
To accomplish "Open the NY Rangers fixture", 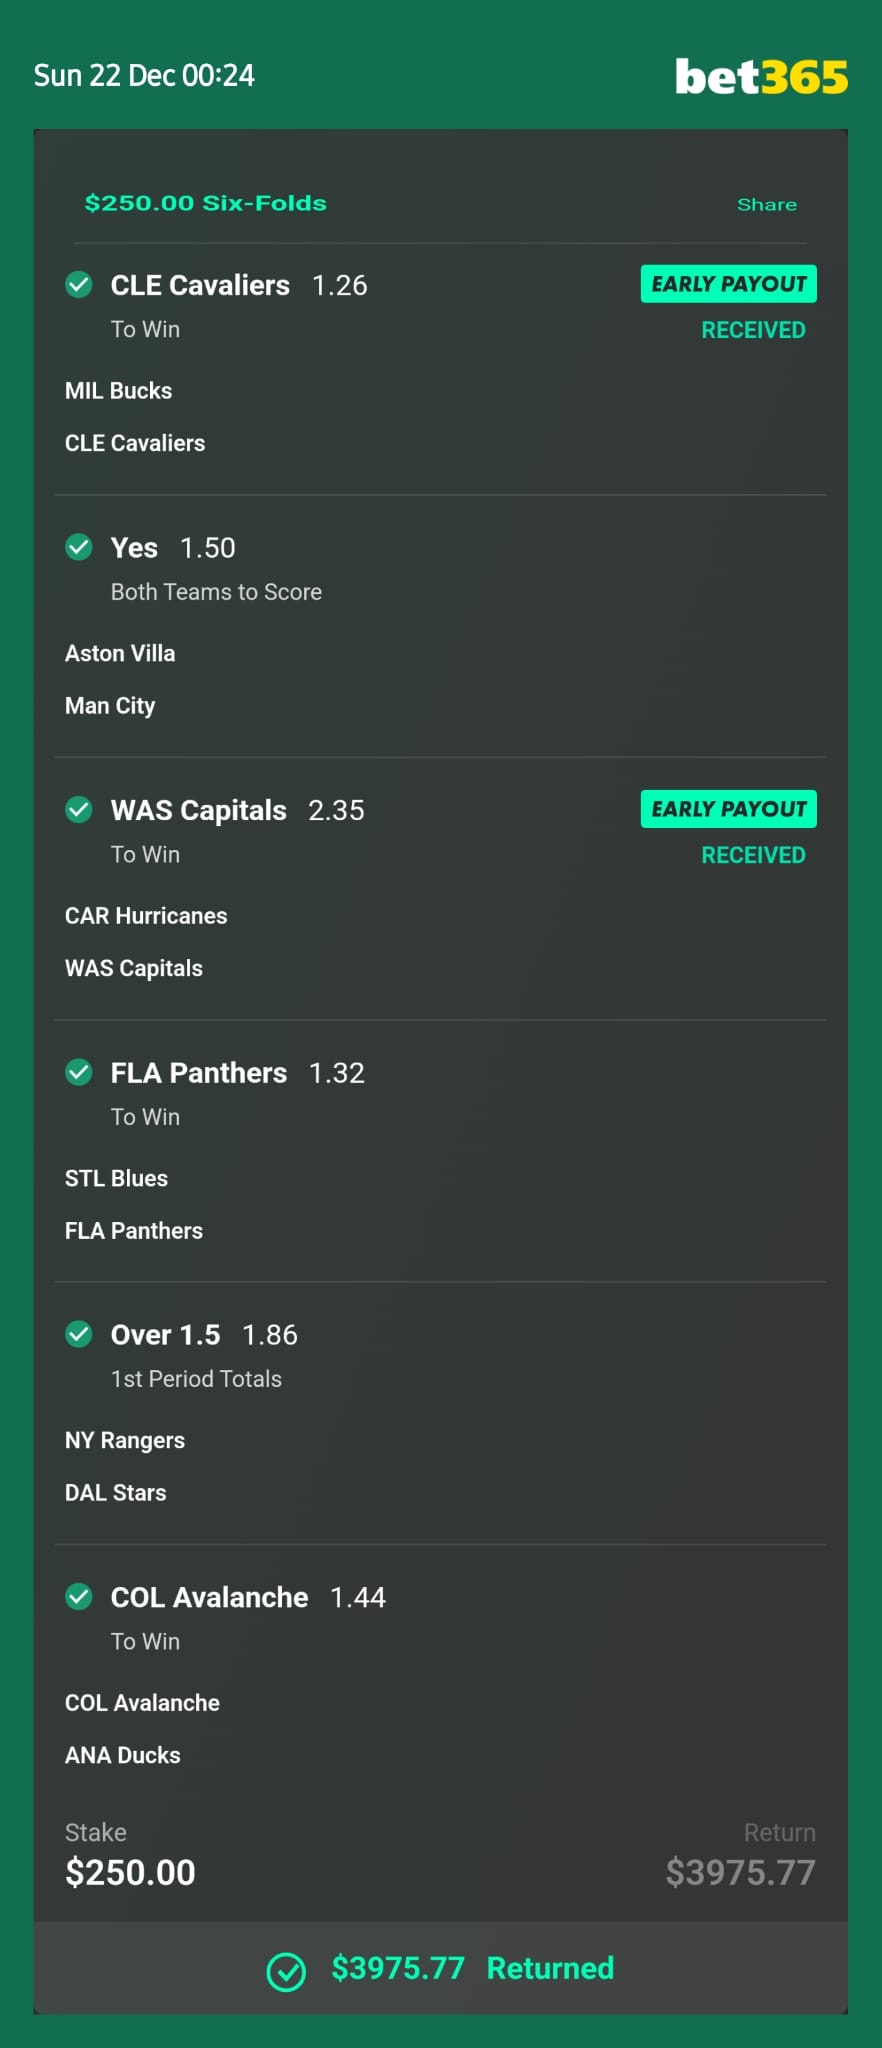I will tap(125, 1440).
